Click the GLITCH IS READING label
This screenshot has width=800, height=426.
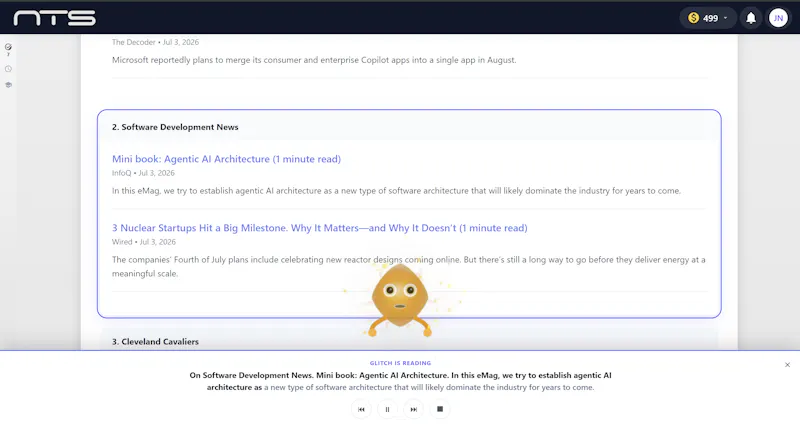[400, 363]
